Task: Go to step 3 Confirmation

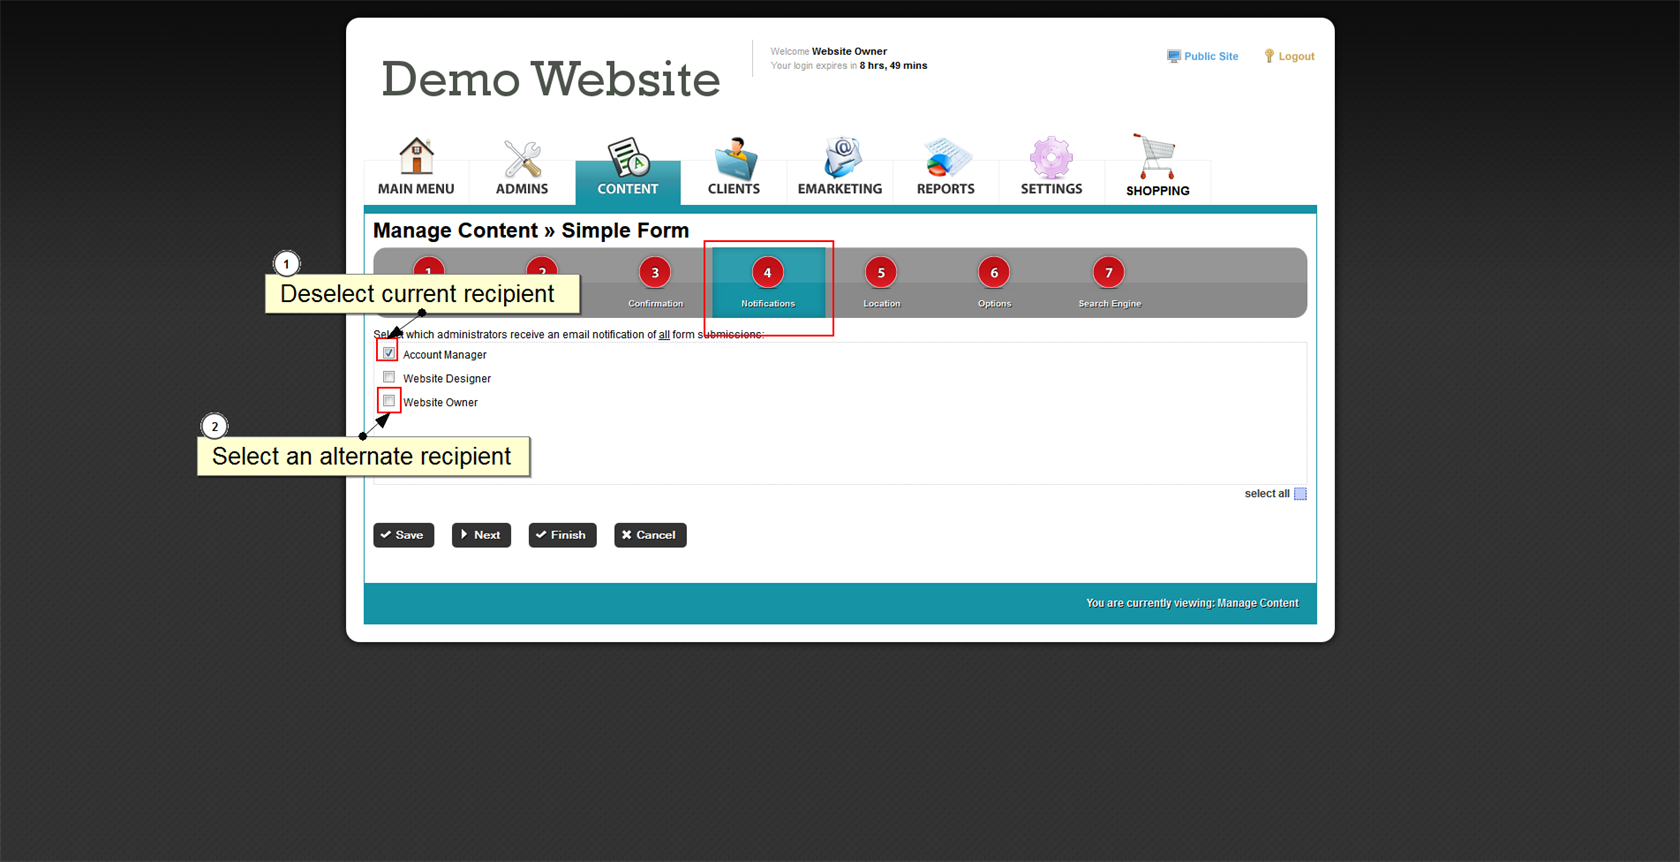Action: click(x=655, y=273)
